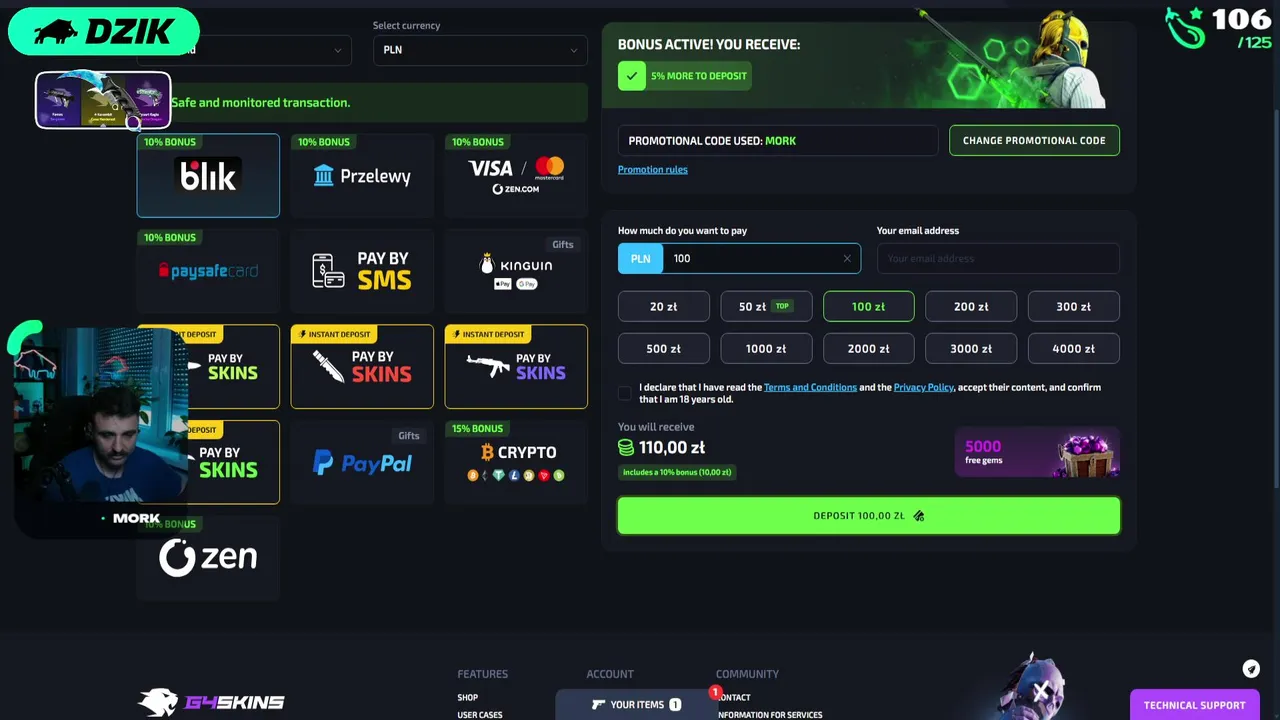The image size is (1280, 720).
Task: Select Pay by Skins with red knife
Action: tap(362, 366)
